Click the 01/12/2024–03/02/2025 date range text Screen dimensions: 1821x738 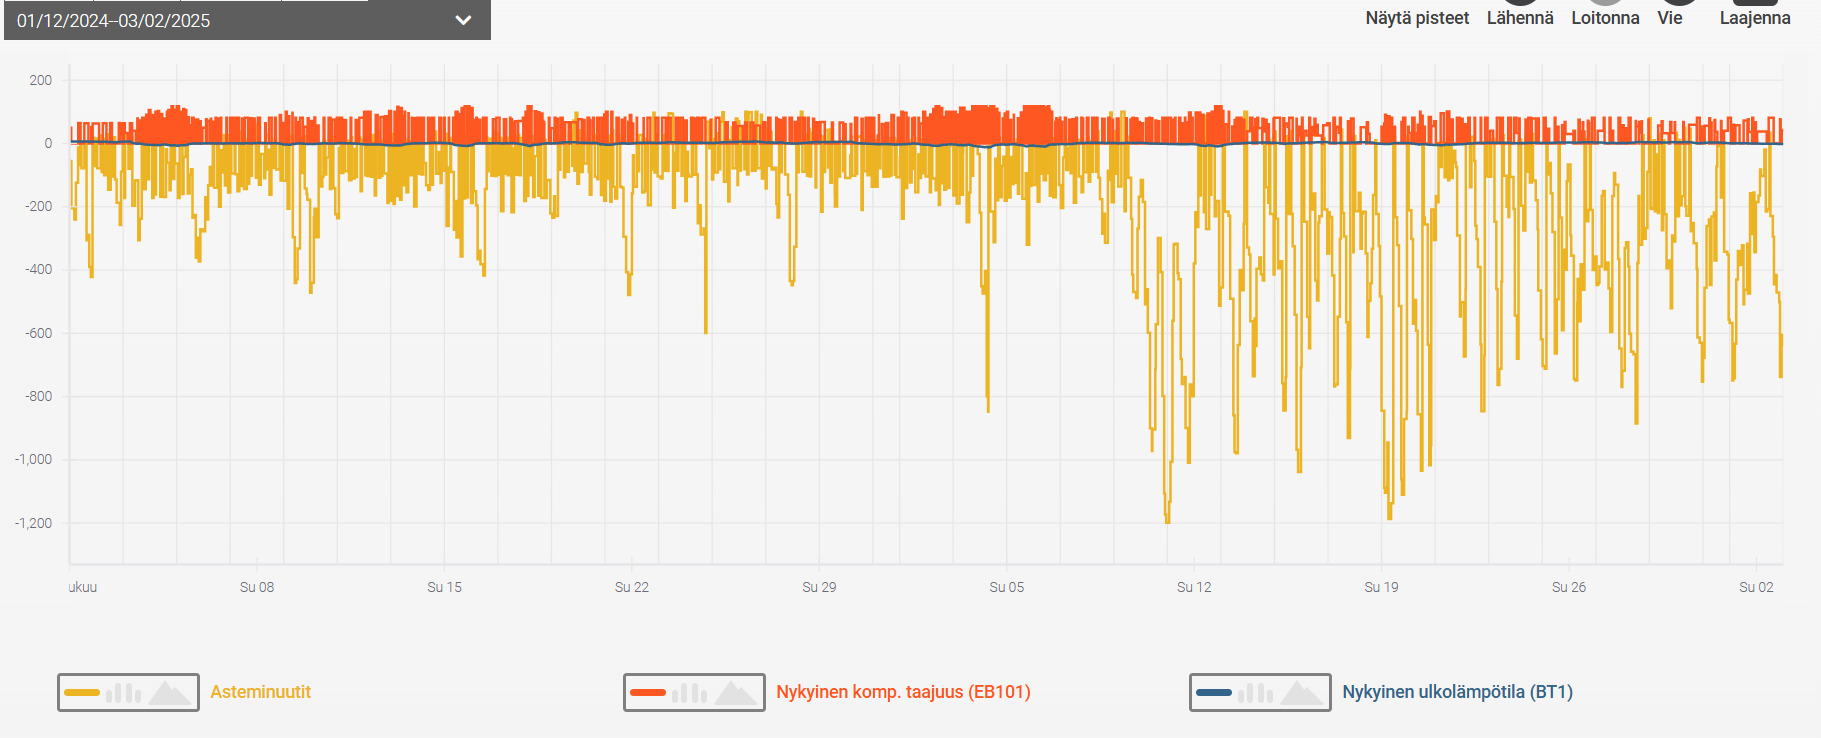(x=113, y=21)
